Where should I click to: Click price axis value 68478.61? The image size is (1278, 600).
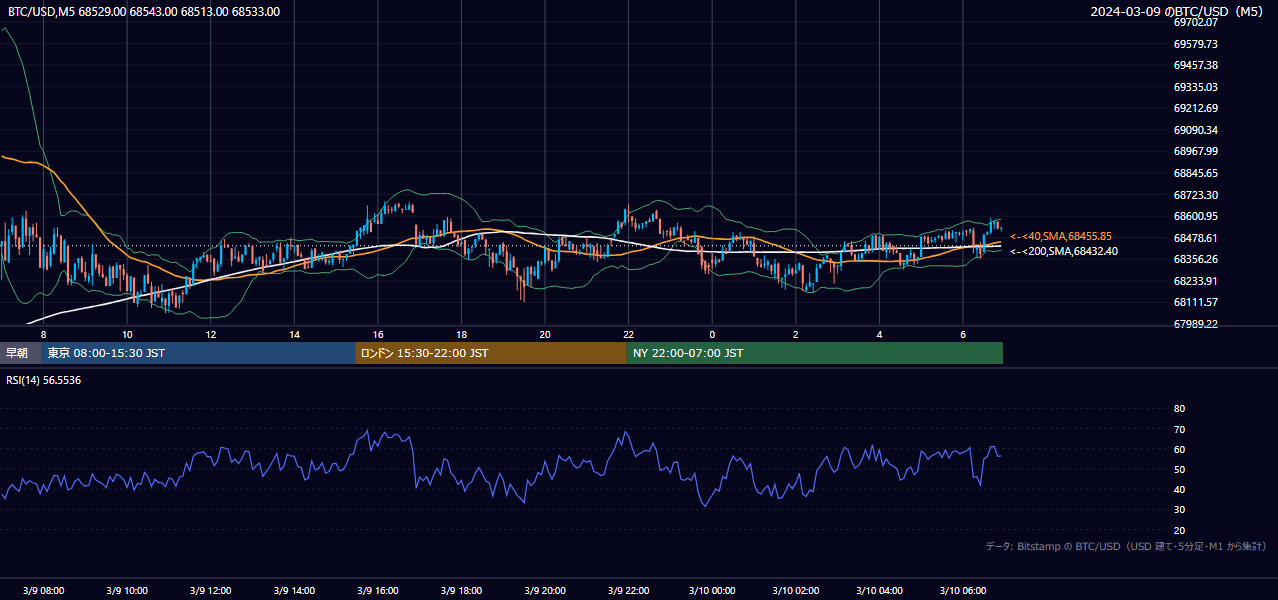click(1195, 238)
